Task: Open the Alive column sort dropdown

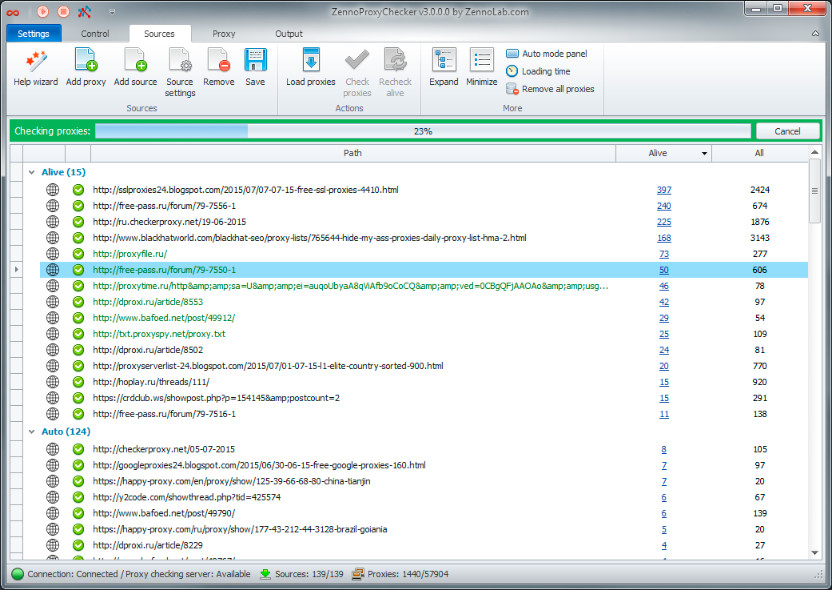Action: tap(704, 153)
